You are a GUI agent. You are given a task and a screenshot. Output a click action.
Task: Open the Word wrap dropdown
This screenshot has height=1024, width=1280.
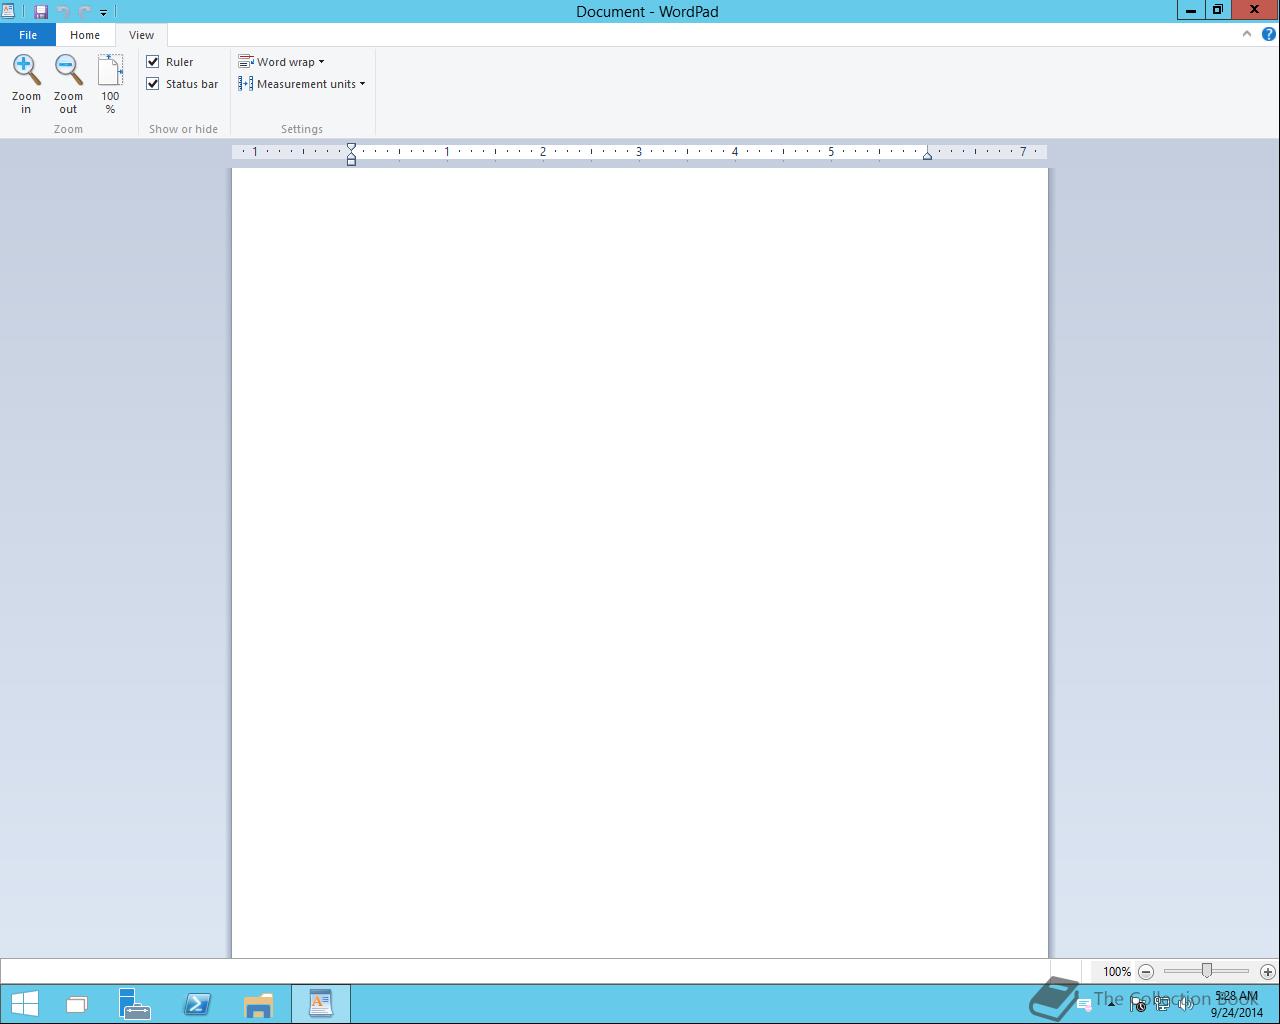(x=281, y=62)
